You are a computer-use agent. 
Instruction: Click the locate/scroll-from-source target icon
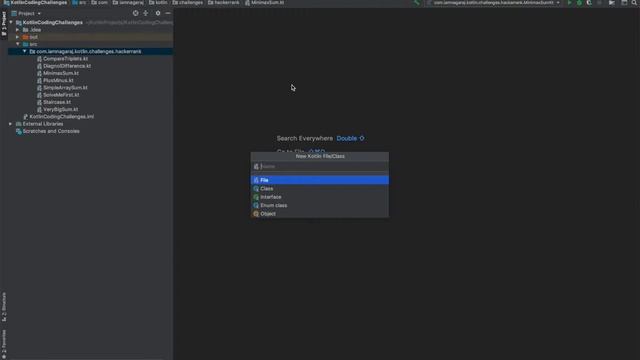point(136,13)
